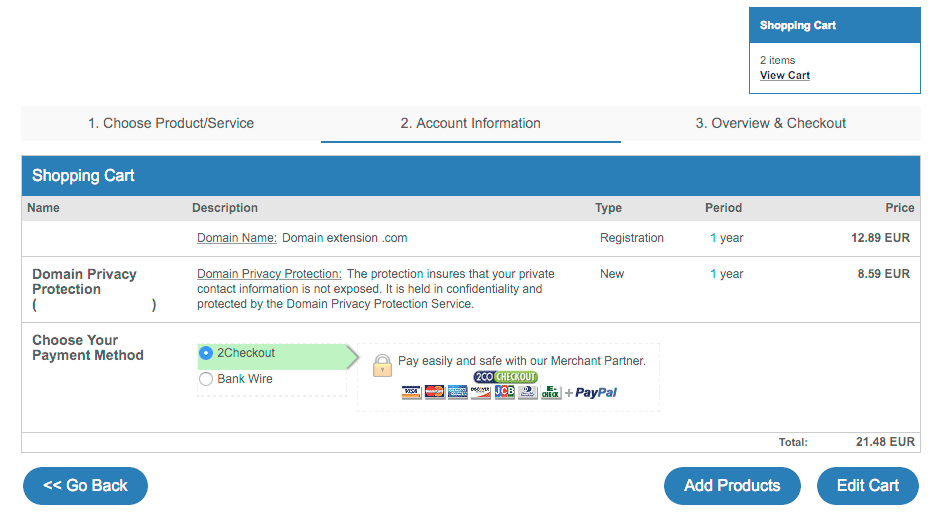The width and height of the screenshot is (944, 513).
Task: Click the Edit Cart button
Action: [867, 486]
